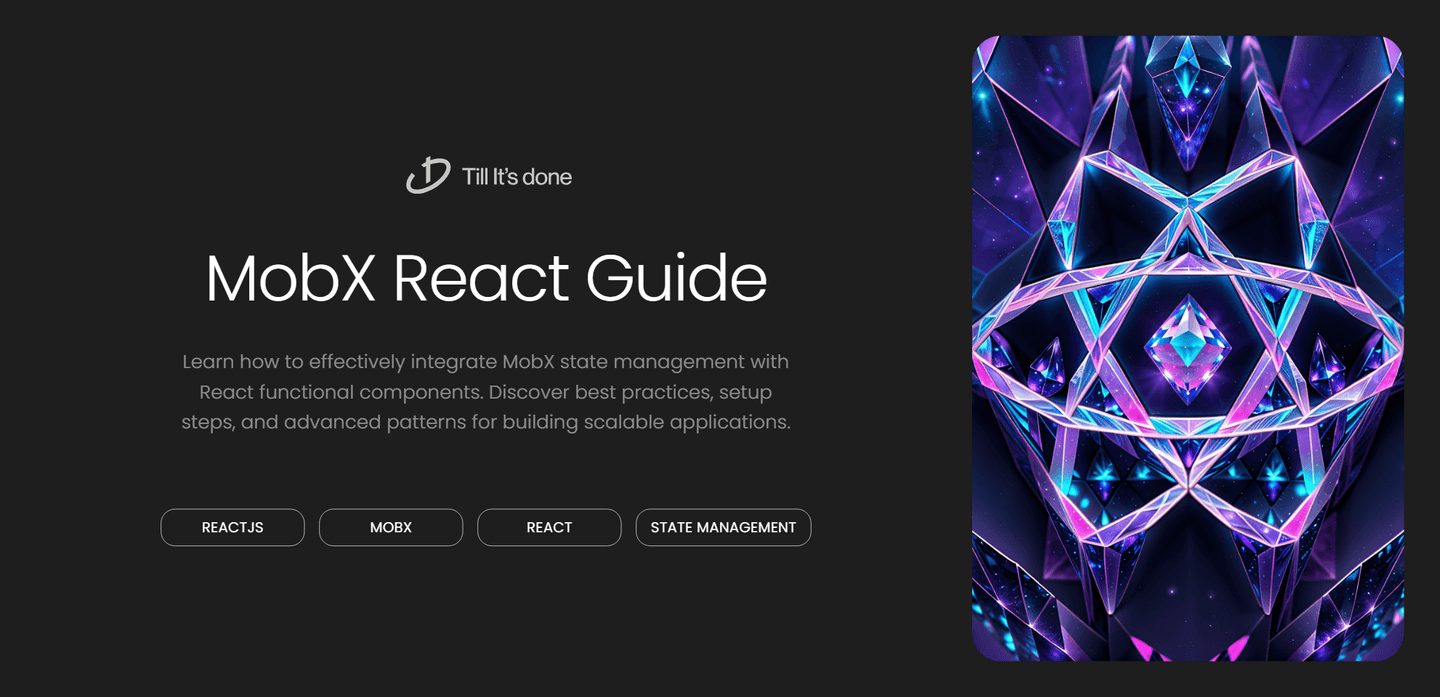Viewport: 1440px width, 697px height.
Task: Open the REACT tag
Action: coord(549,527)
